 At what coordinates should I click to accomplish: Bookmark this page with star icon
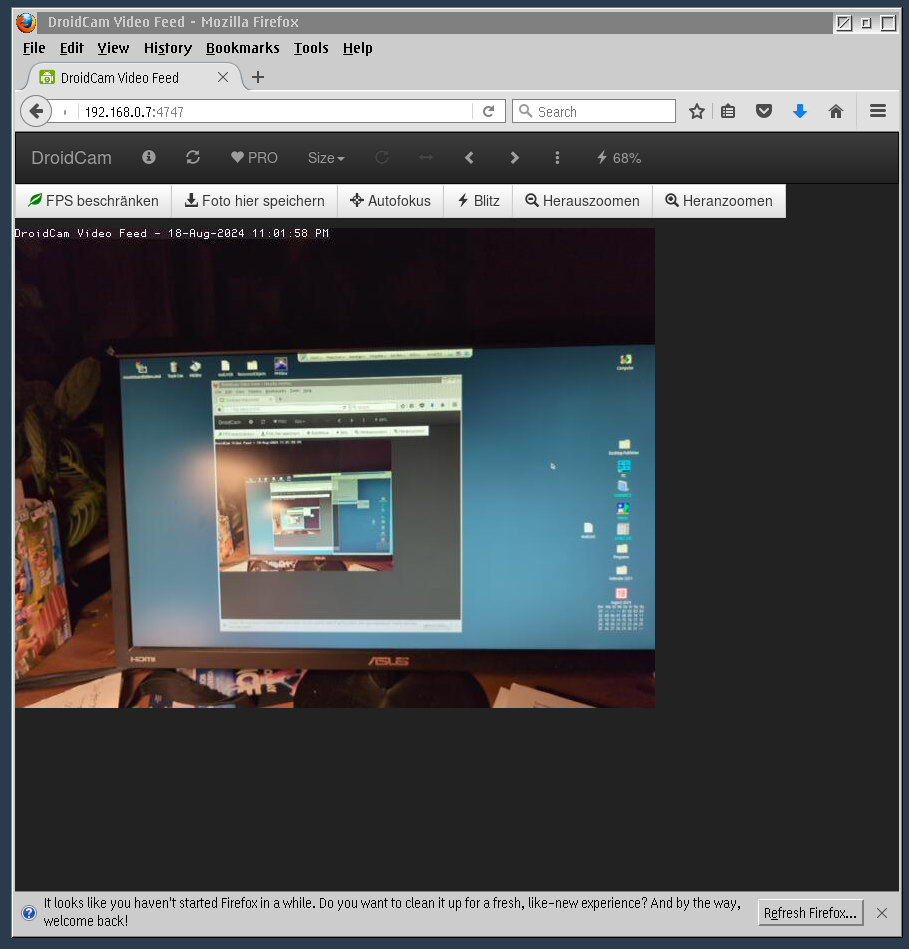tap(697, 111)
